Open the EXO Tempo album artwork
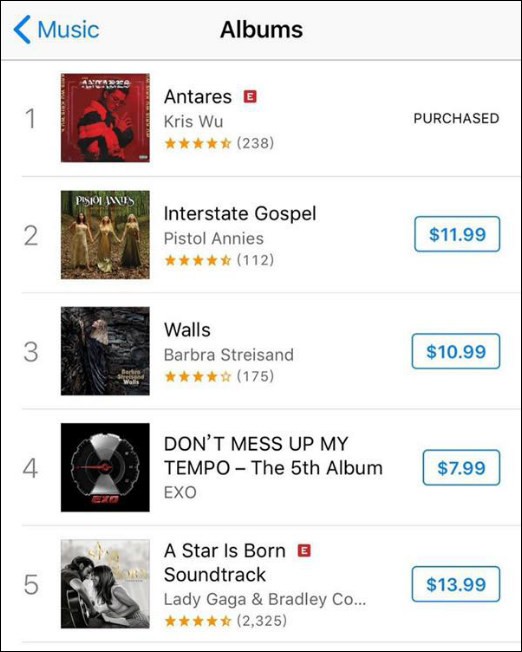The height and width of the screenshot is (652, 522). point(105,467)
